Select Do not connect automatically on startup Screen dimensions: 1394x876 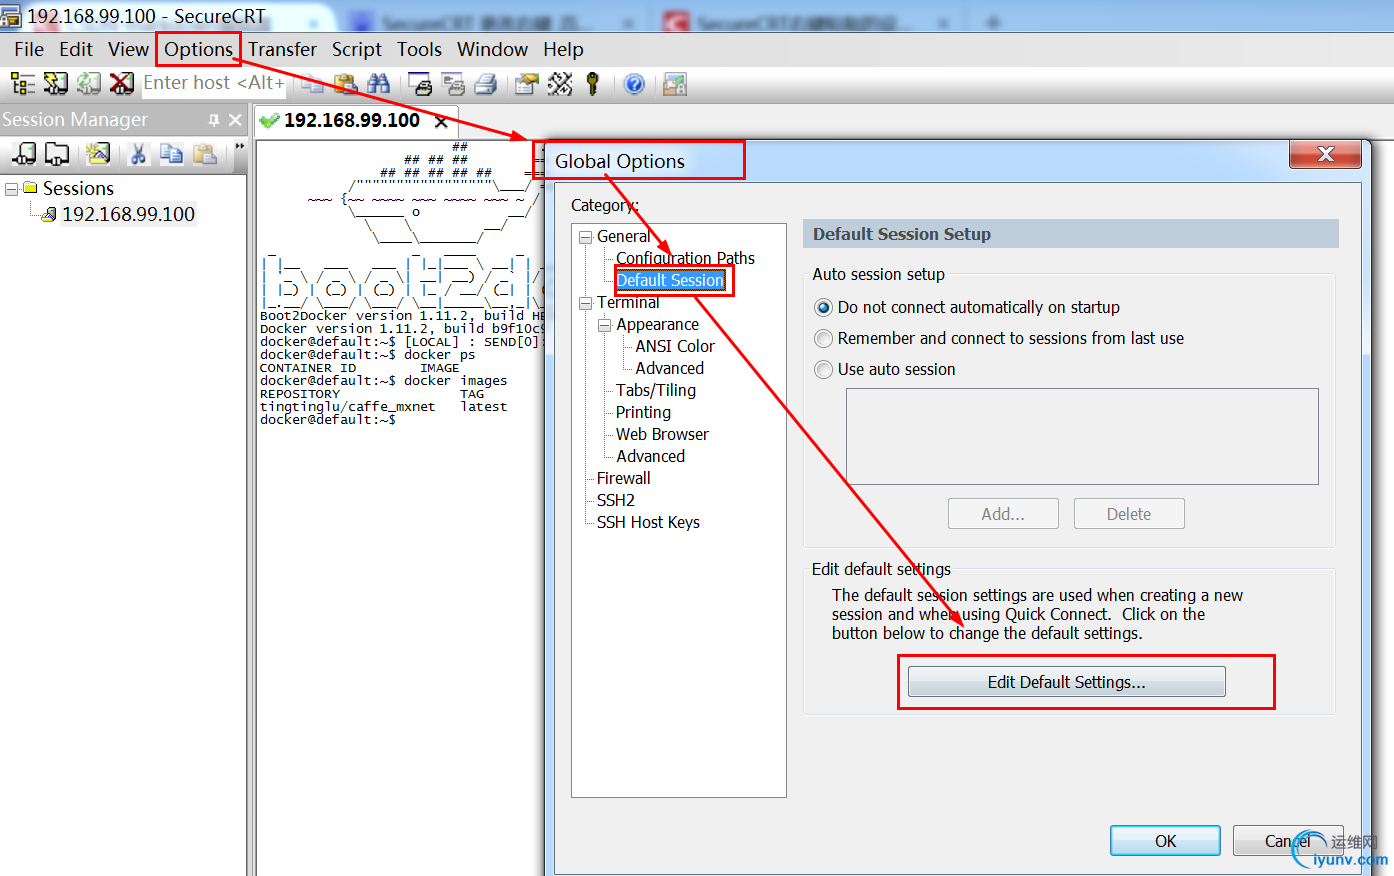[x=967, y=307]
